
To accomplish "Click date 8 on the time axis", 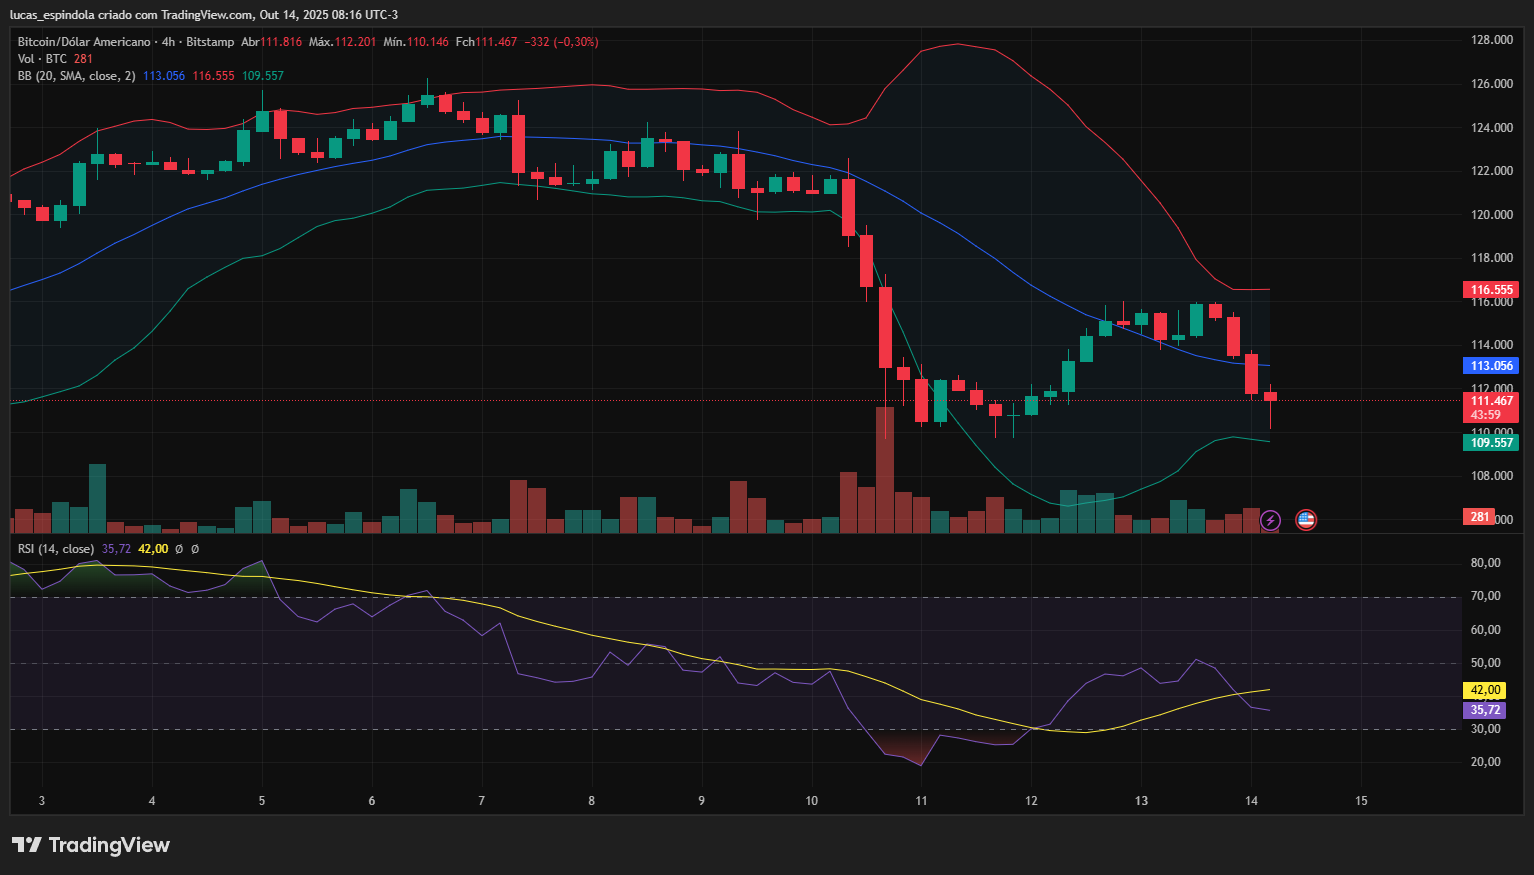I will click(592, 801).
